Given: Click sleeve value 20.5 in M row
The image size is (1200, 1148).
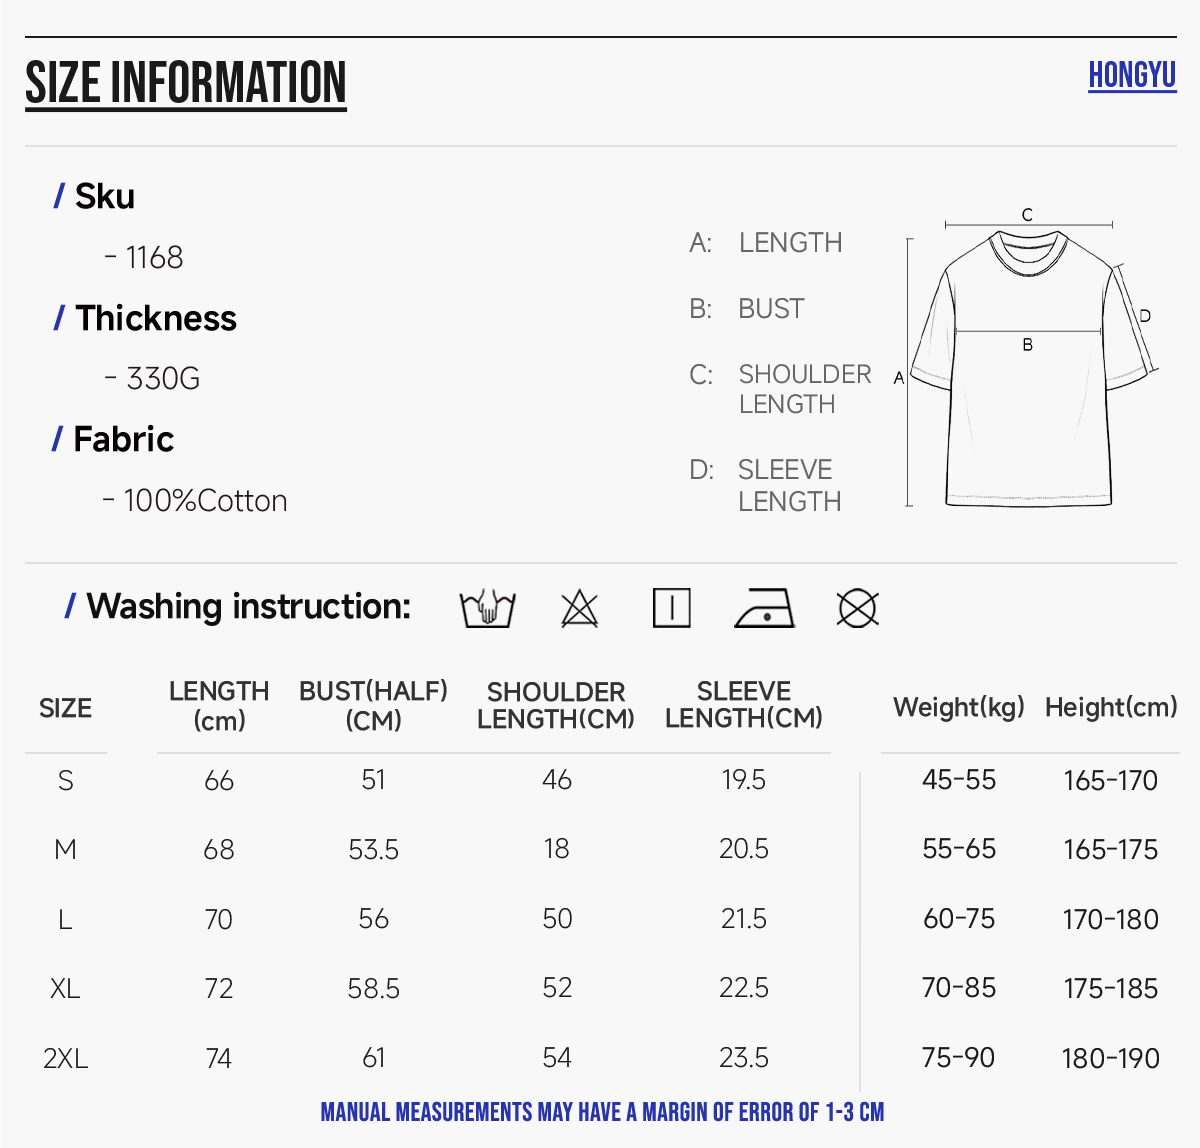Looking at the screenshot, I should pos(744,849).
